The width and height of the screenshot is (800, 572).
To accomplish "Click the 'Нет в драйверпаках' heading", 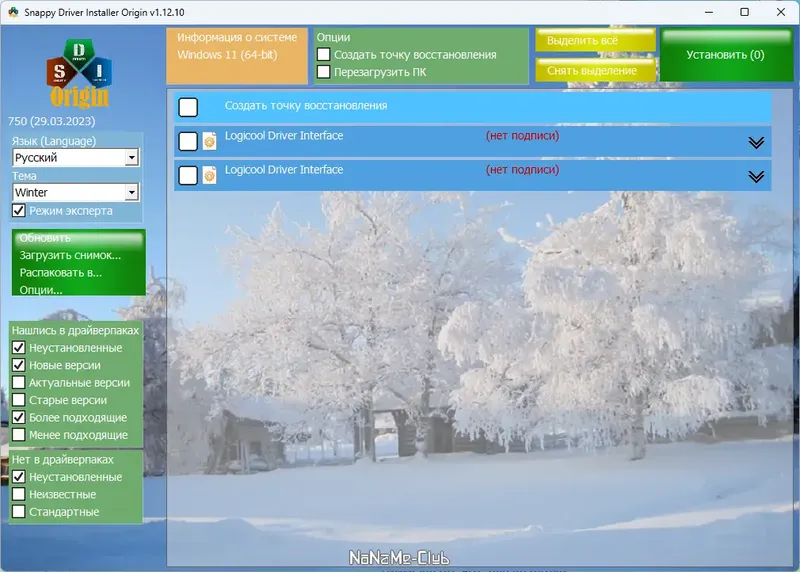I will pyautogui.click(x=63, y=459).
